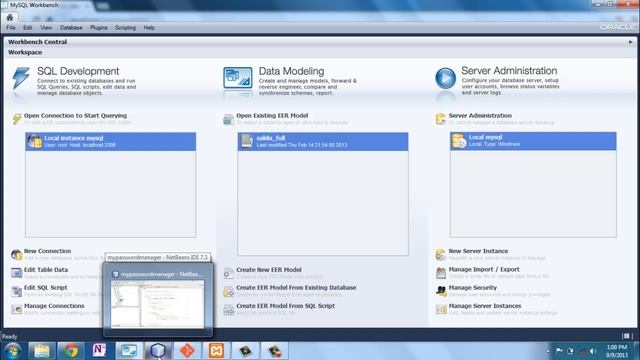Click the Edit SQL Script icon

tap(16, 291)
